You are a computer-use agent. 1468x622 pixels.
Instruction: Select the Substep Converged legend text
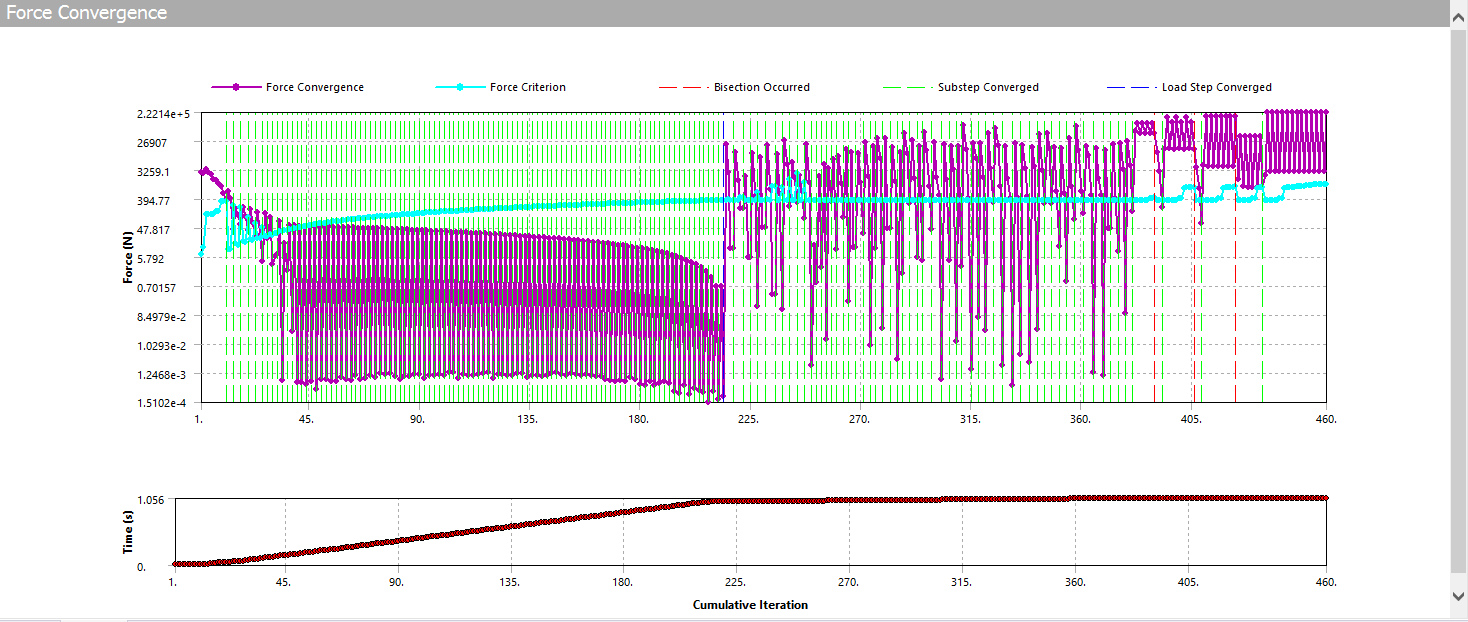(x=987, y=87)
